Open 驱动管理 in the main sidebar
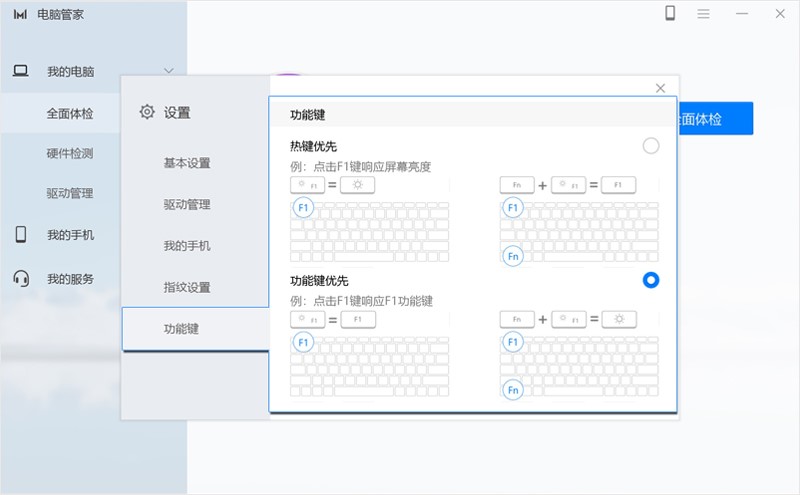Image resolution: width=800 pixels, height=495 pixels. tap(70, 193)
